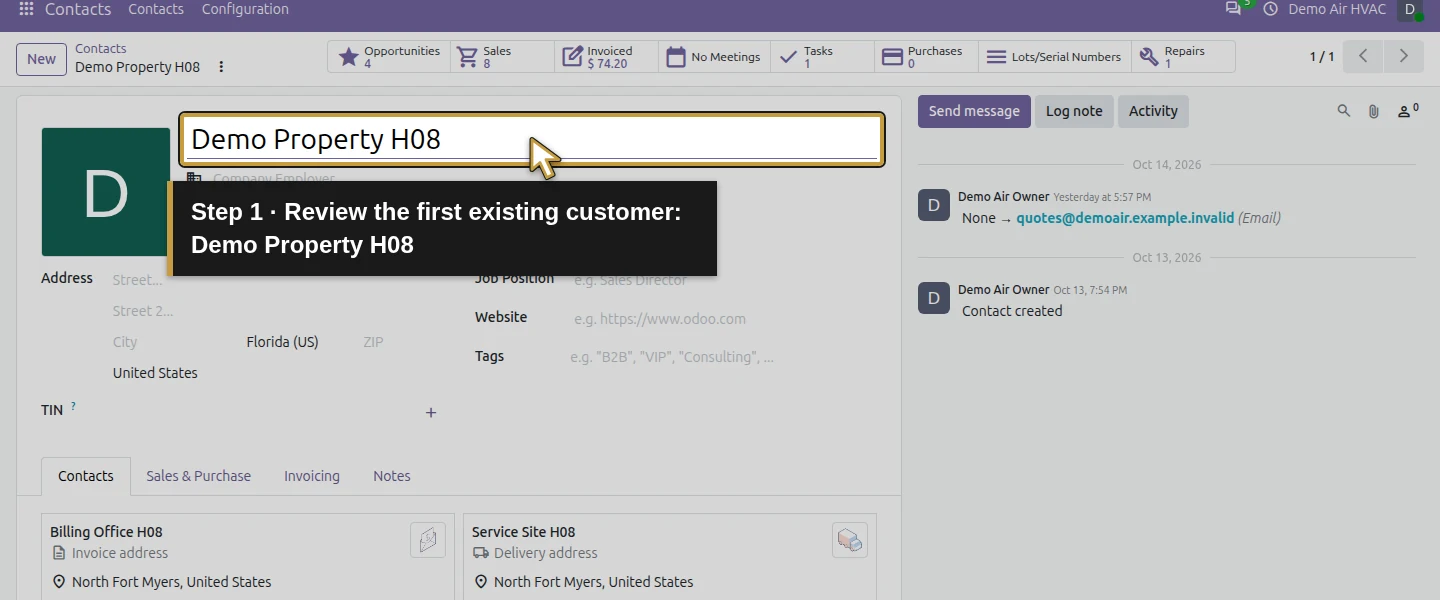The height and width of the screenshot is (600, 1440).
Task: Show the TIN help tooltip icon
Action: [x=73, y=406]
